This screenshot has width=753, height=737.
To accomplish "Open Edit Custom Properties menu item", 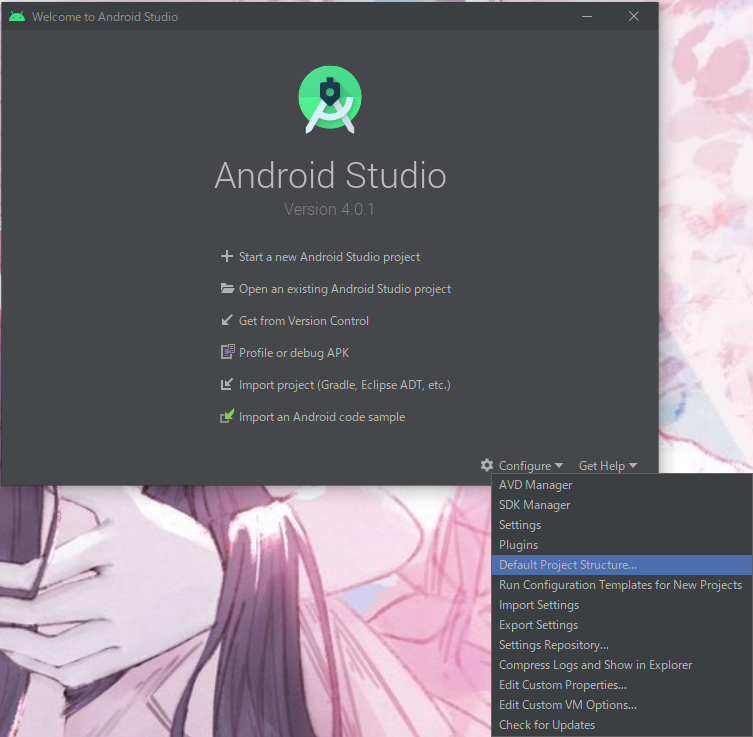I will pos(622,685).
